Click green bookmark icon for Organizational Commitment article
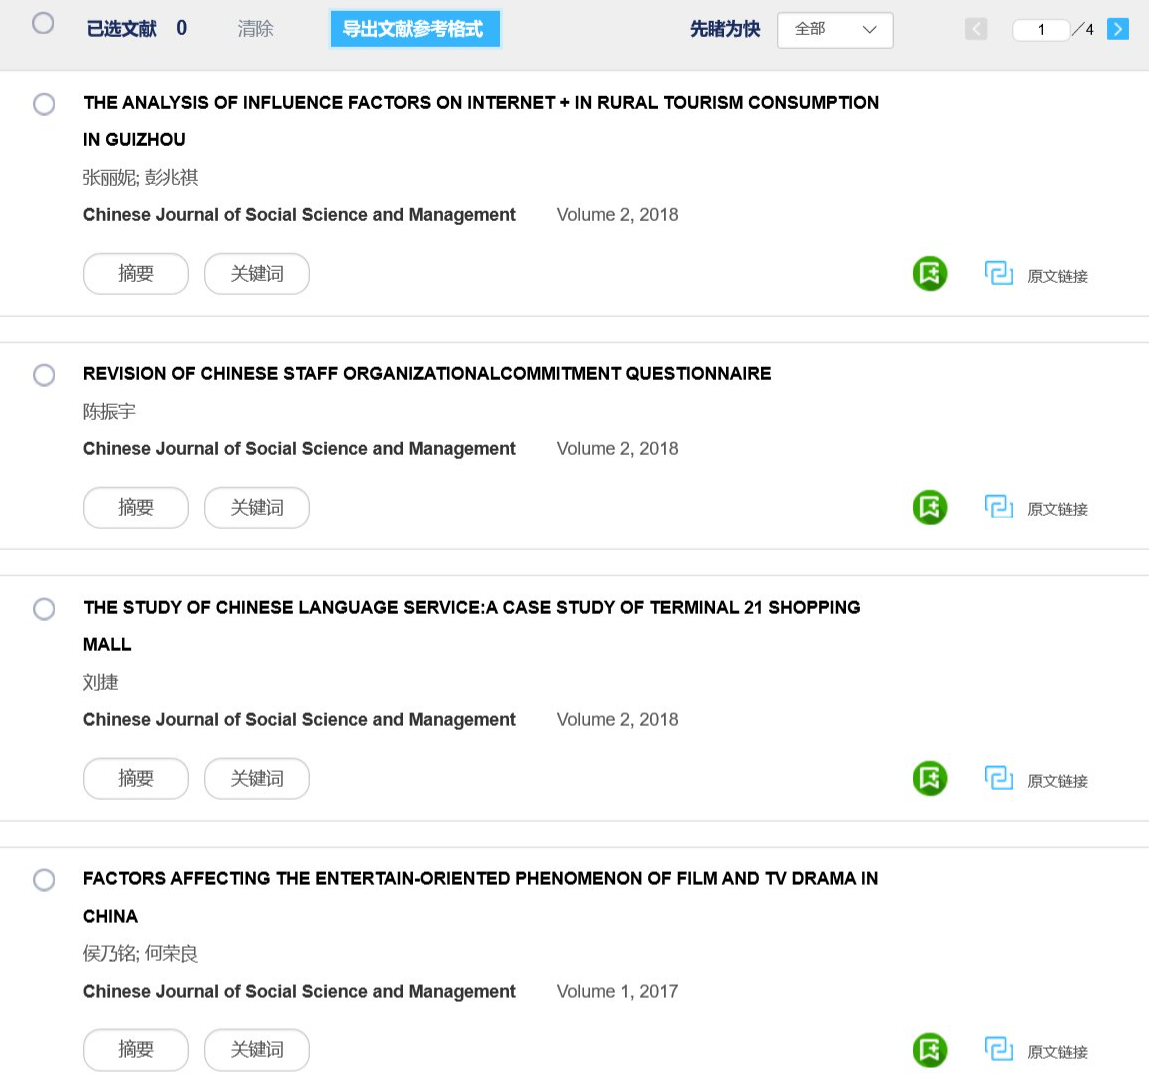This screenshot has width=1149, height=1089. coord(929,507)
